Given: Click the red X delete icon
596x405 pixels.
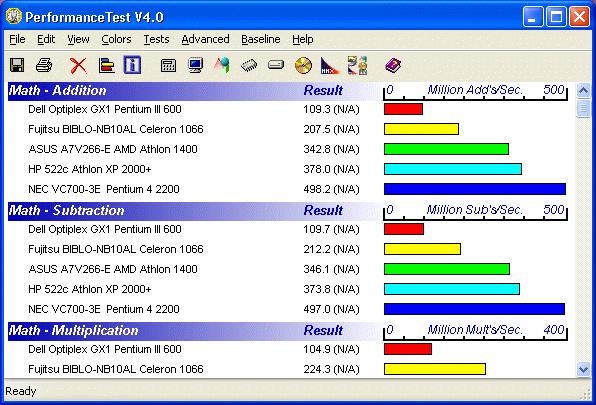Looking at the screenshot, I should [78, 65].
